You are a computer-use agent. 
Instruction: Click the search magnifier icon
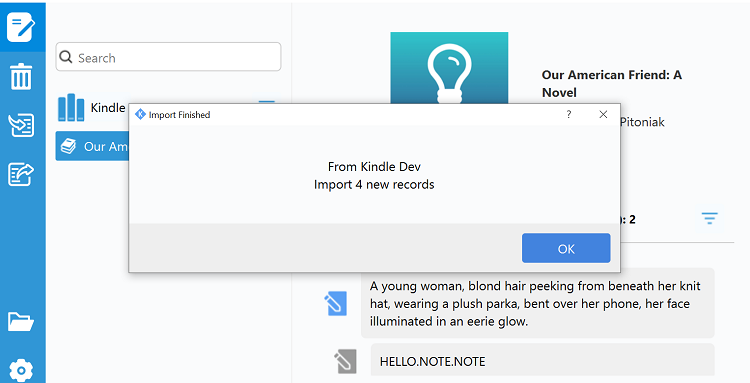(x=66, y=57)
